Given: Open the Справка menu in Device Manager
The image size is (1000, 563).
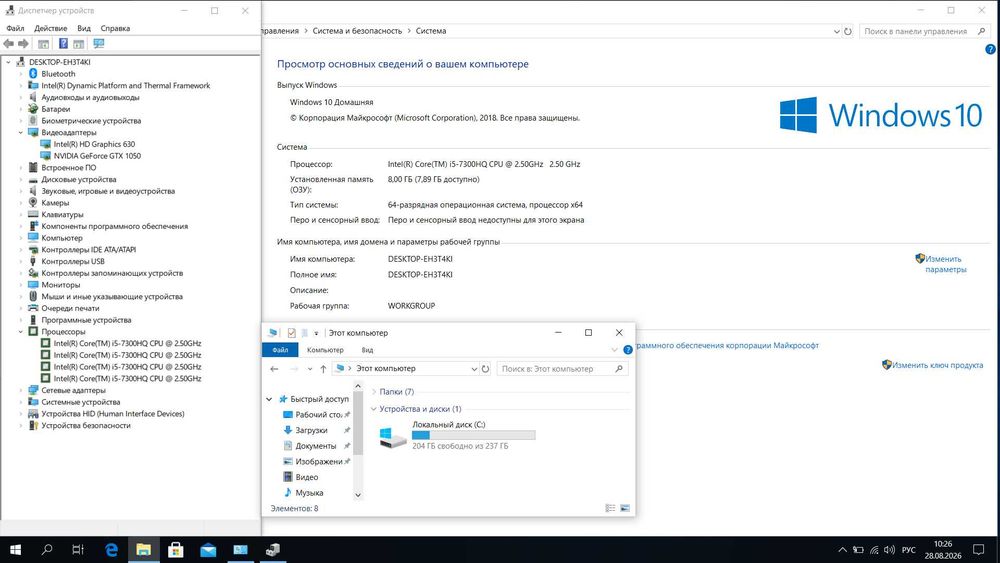Looking at the screenshot, I should (115, 28).
